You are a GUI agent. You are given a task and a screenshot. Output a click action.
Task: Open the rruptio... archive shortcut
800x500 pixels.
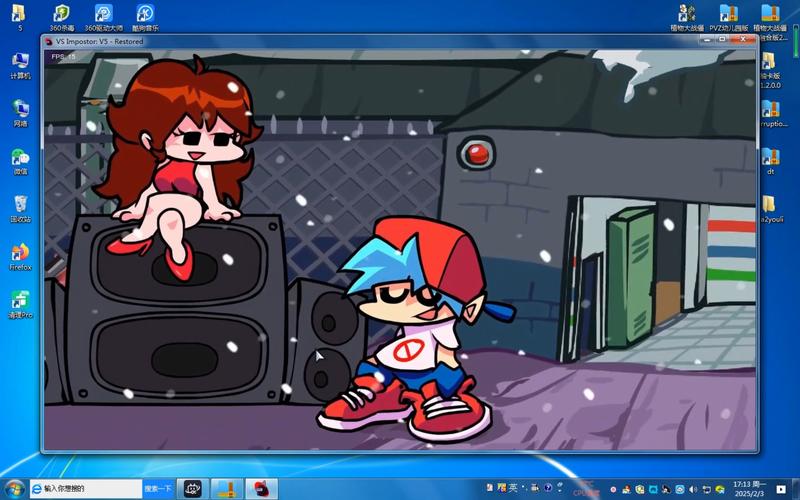click(x=773, y=113)
